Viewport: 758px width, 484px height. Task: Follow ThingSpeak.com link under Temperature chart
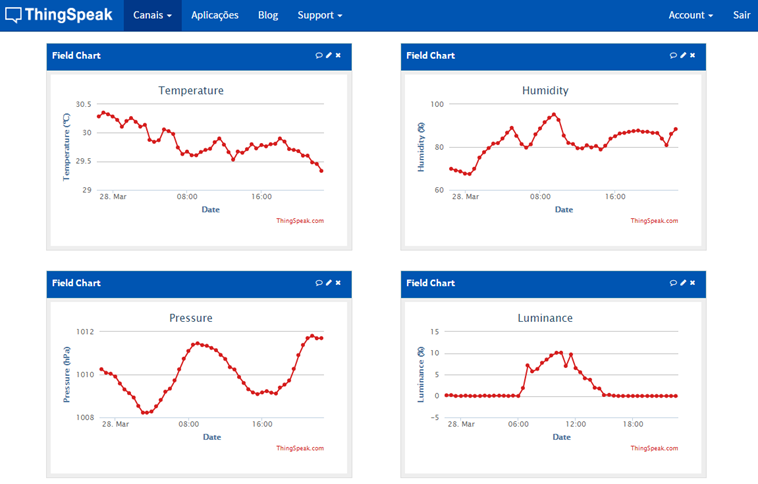tap(300, 221)
